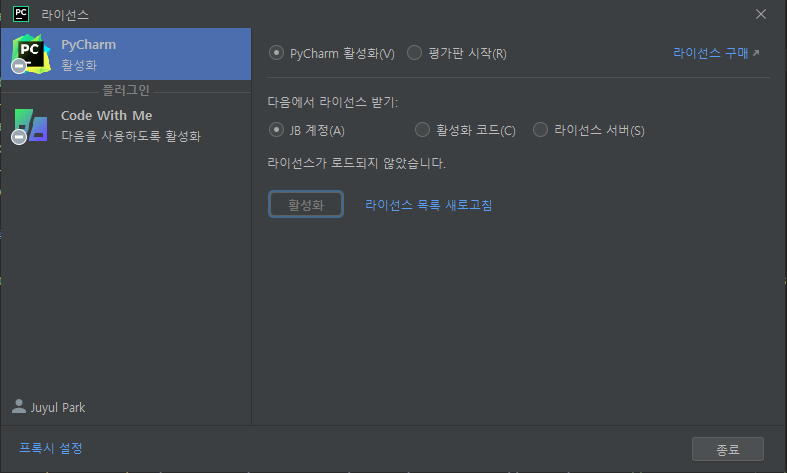Viewport: 787px width, 473px height.
Task: Click the PyCharm app icon in title bar
Action: click(x=21, y=14)
